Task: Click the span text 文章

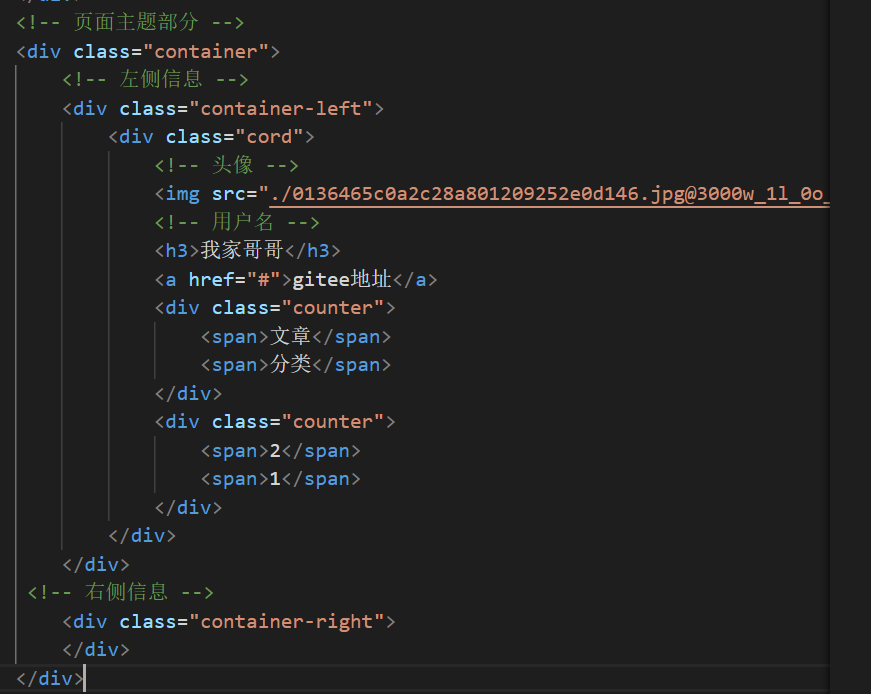Action: coord(291,337)
